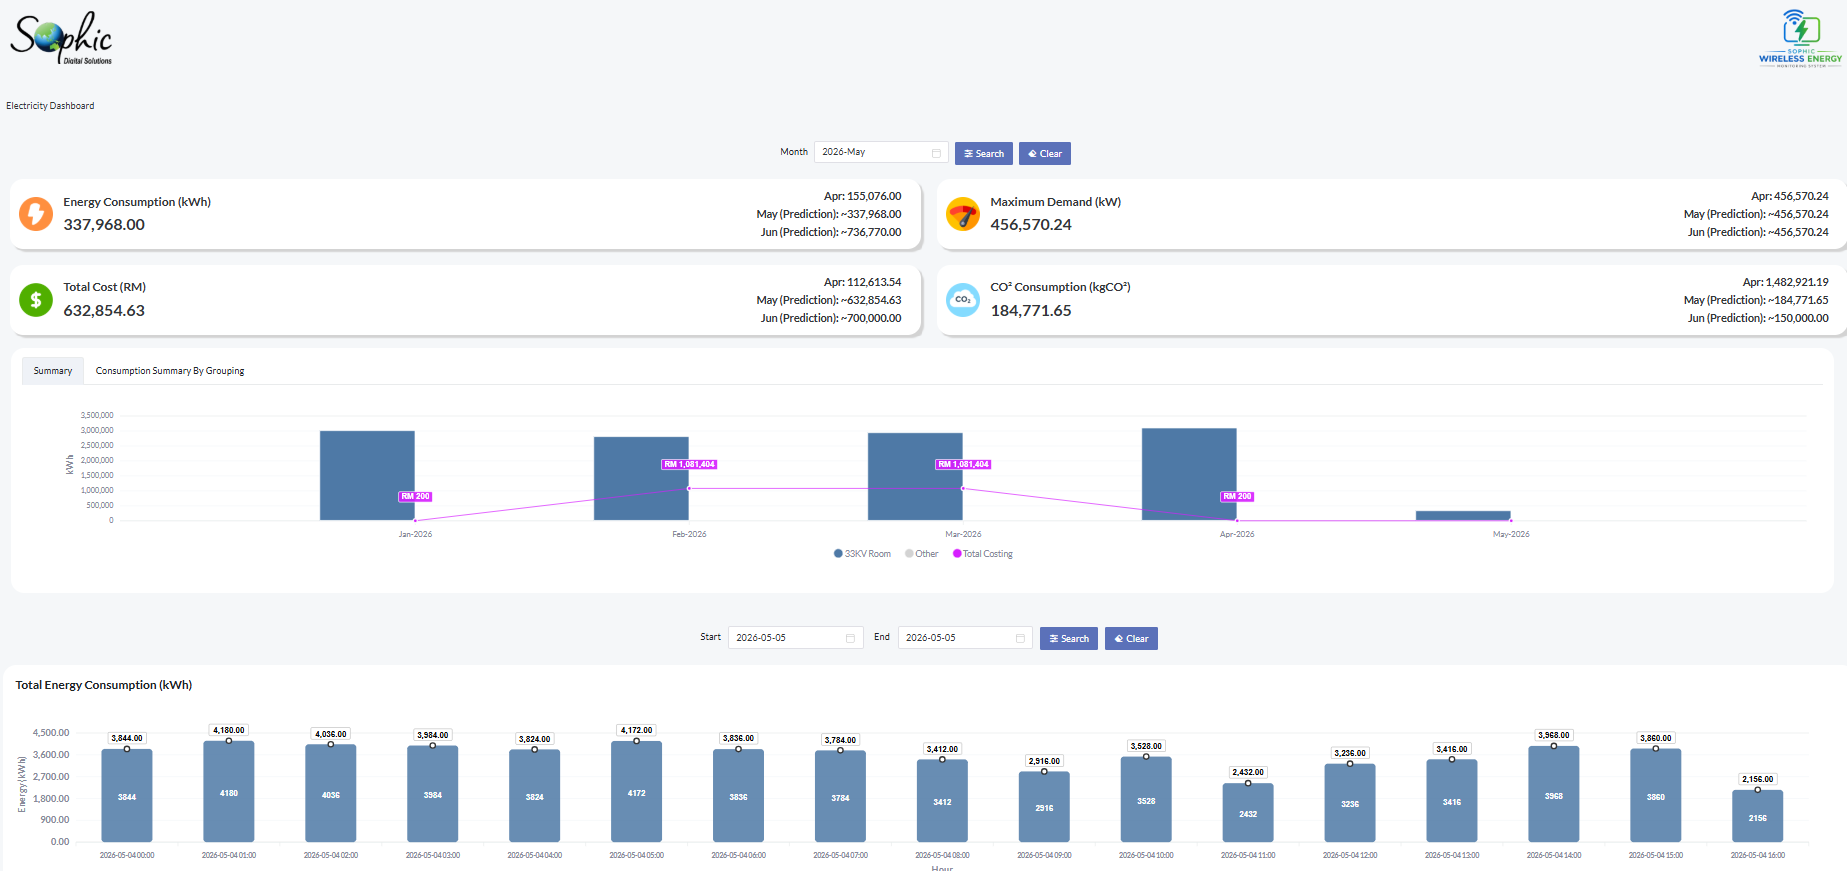Click the CO2 Consumption cloud icon
Image resolution: width=1847 pixels, height=871 pixels.
pos(963,299)
